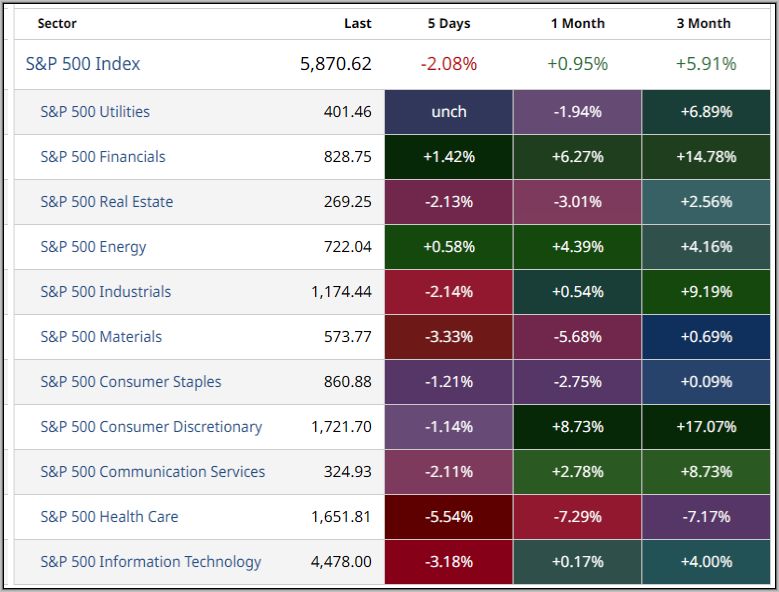Image resolution: width=779 pixels, height=592 pixels.
Task: Select S&P 500 Information Technology link
Action: 151,562
